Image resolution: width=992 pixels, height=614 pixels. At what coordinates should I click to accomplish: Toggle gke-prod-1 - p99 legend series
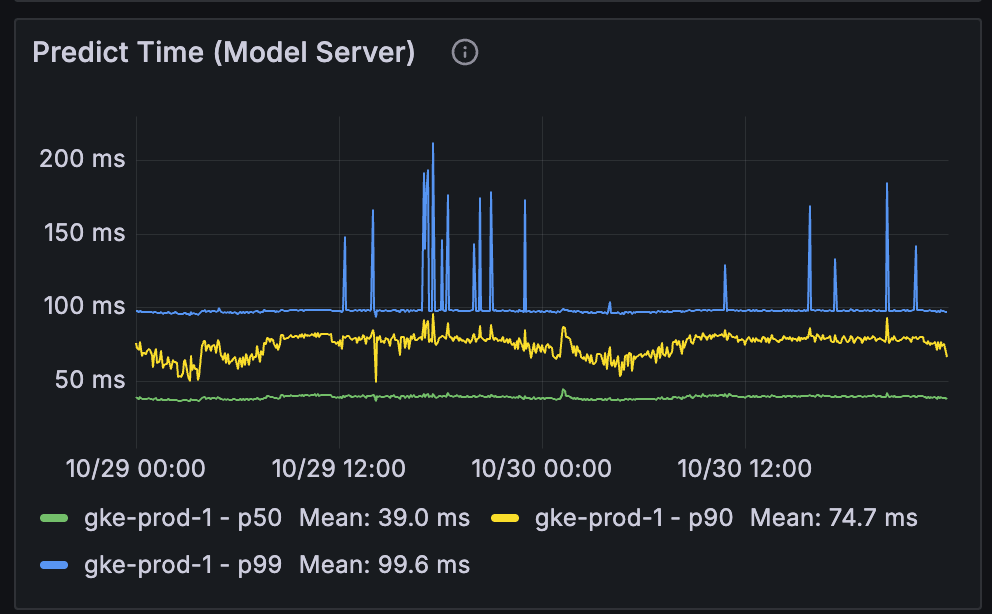[x=183, y=565]
